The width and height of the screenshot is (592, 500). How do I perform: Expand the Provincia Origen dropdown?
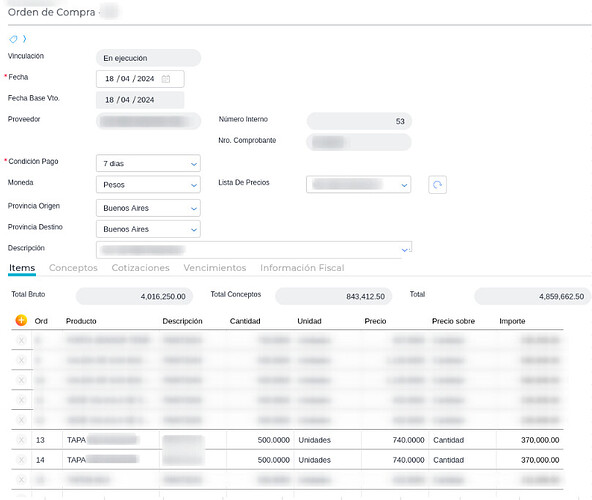coord(148,208)
